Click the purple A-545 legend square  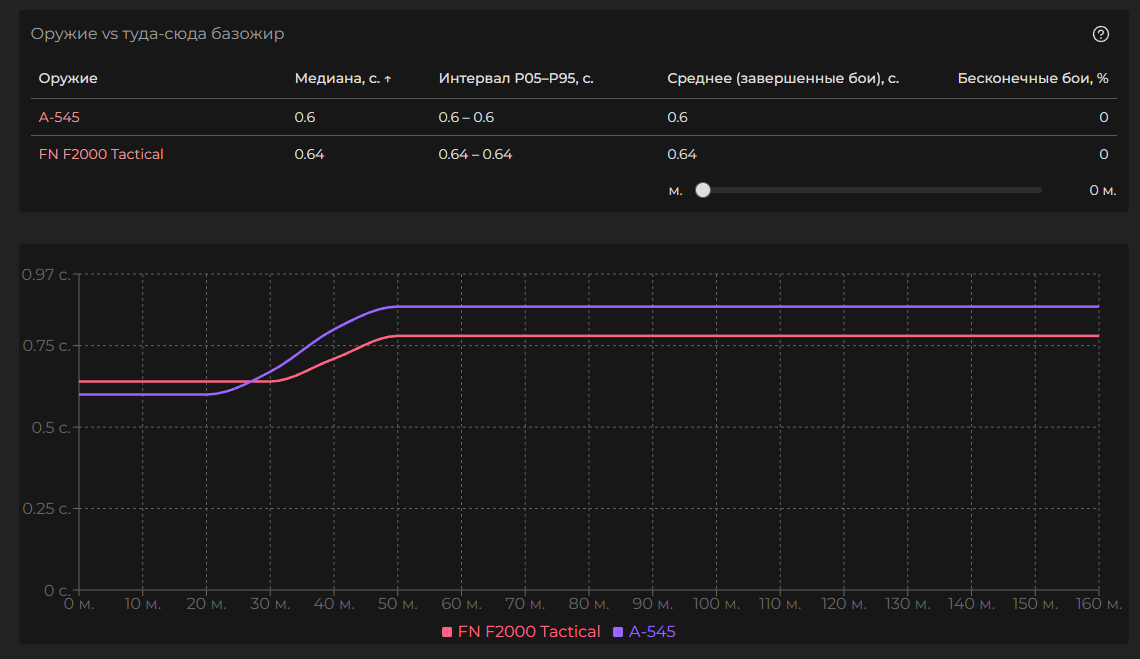click(x=618, y=632)
